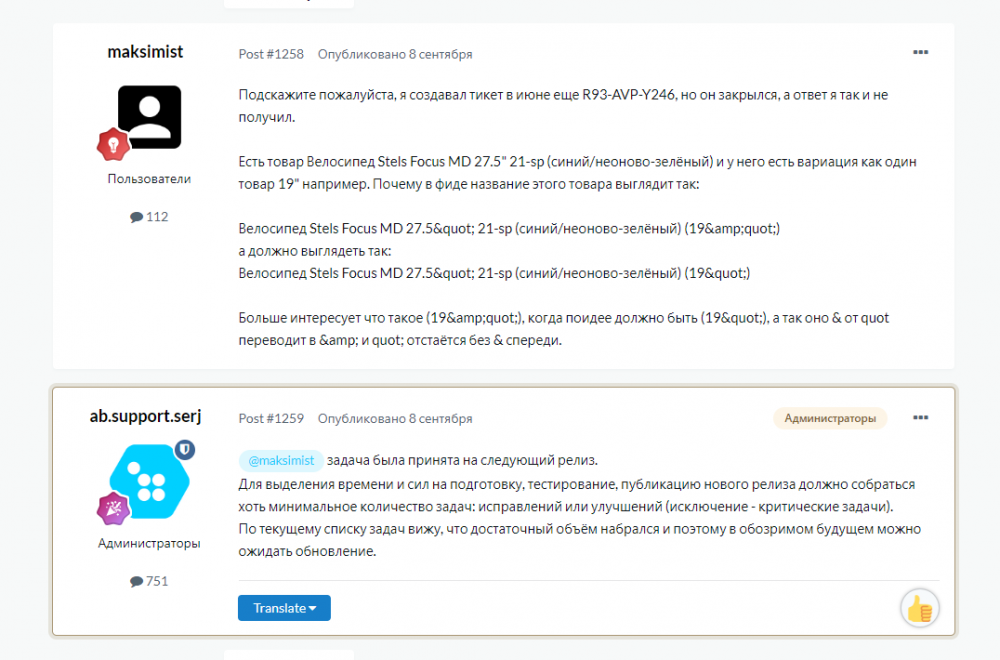The image size is (1000, 660).
Task: Click the 751 posts comment icon
Action: pos(136,581)
